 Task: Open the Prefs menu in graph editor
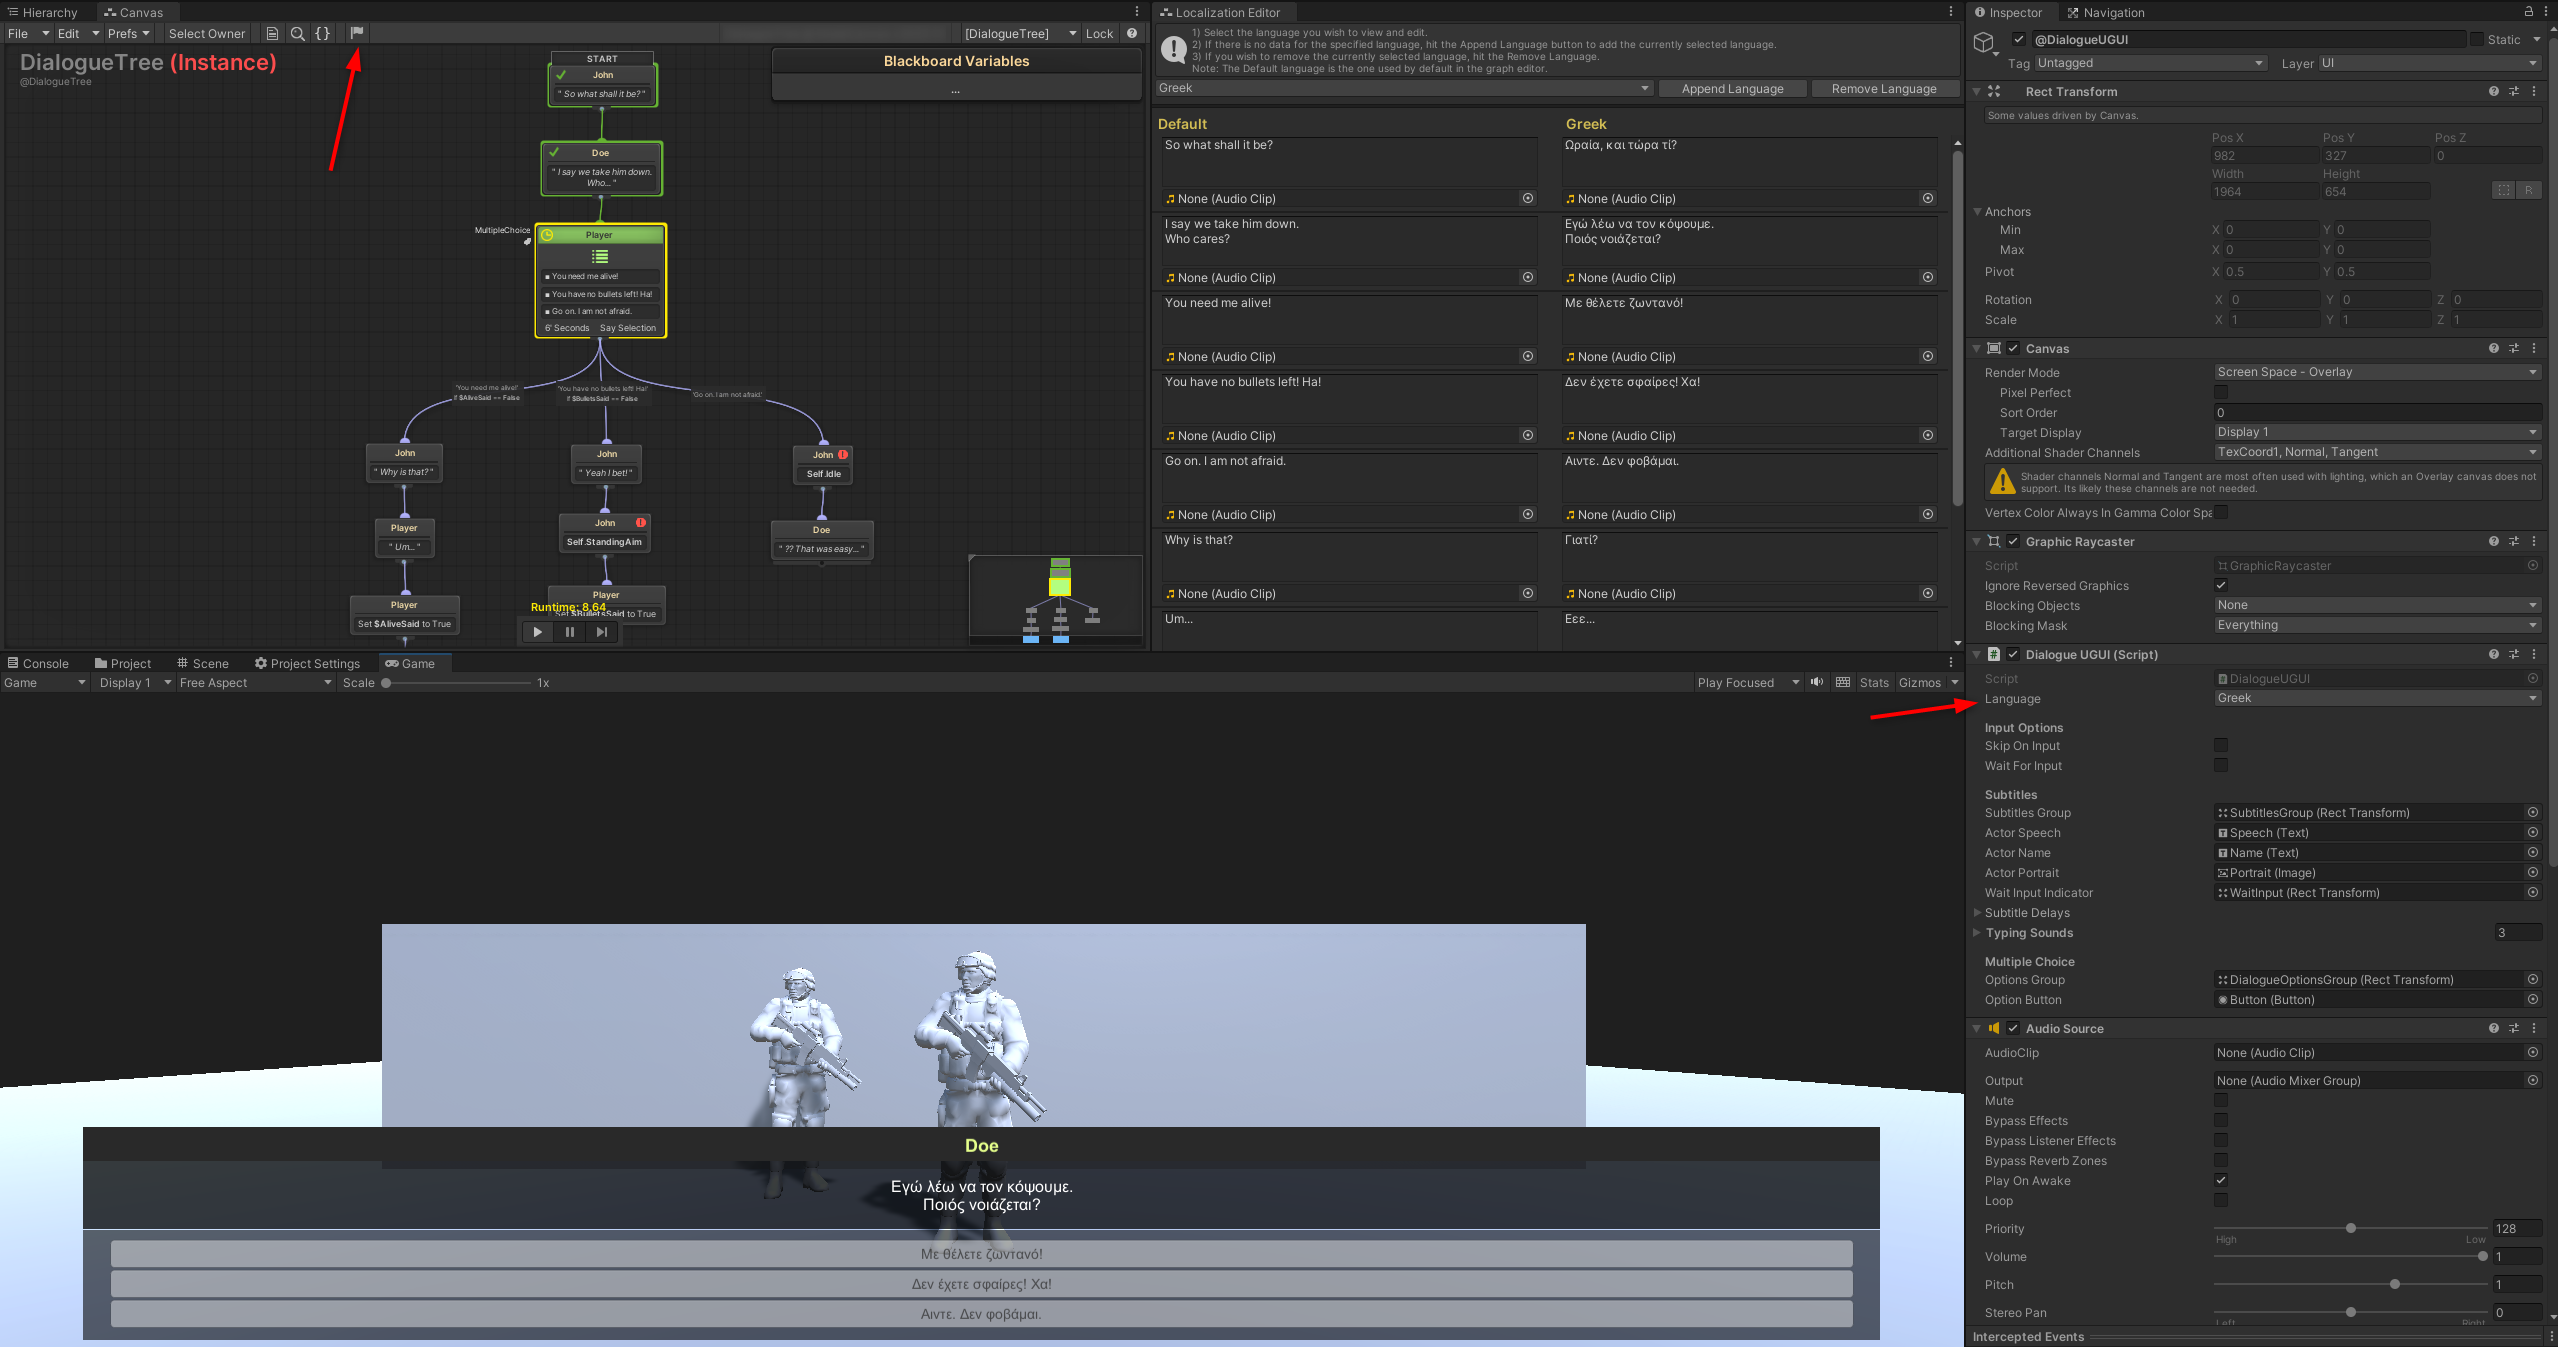(x=128, y=33)
